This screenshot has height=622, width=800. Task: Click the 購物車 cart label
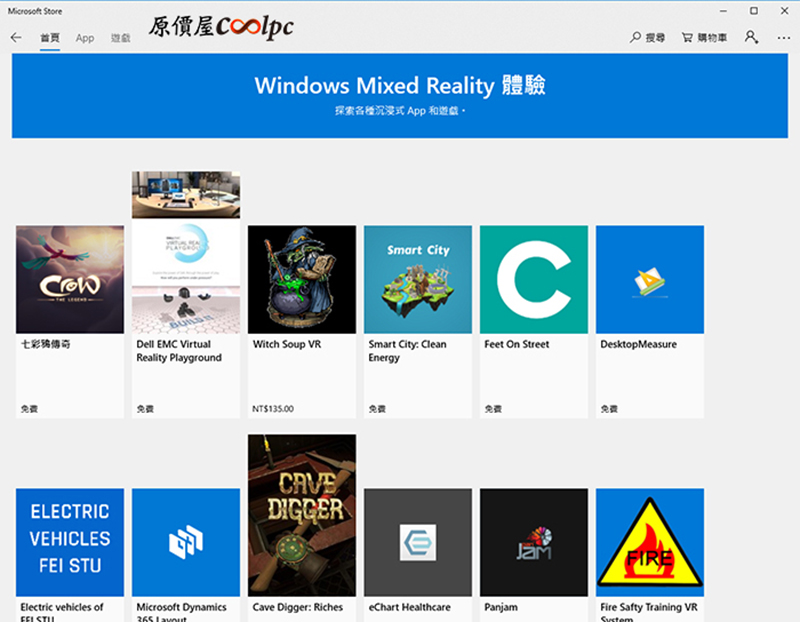point(712,38)
